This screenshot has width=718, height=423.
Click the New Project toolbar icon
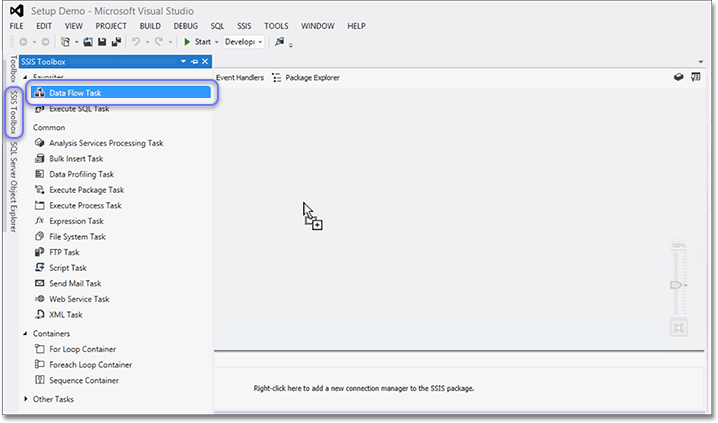(x=65, y=42)
